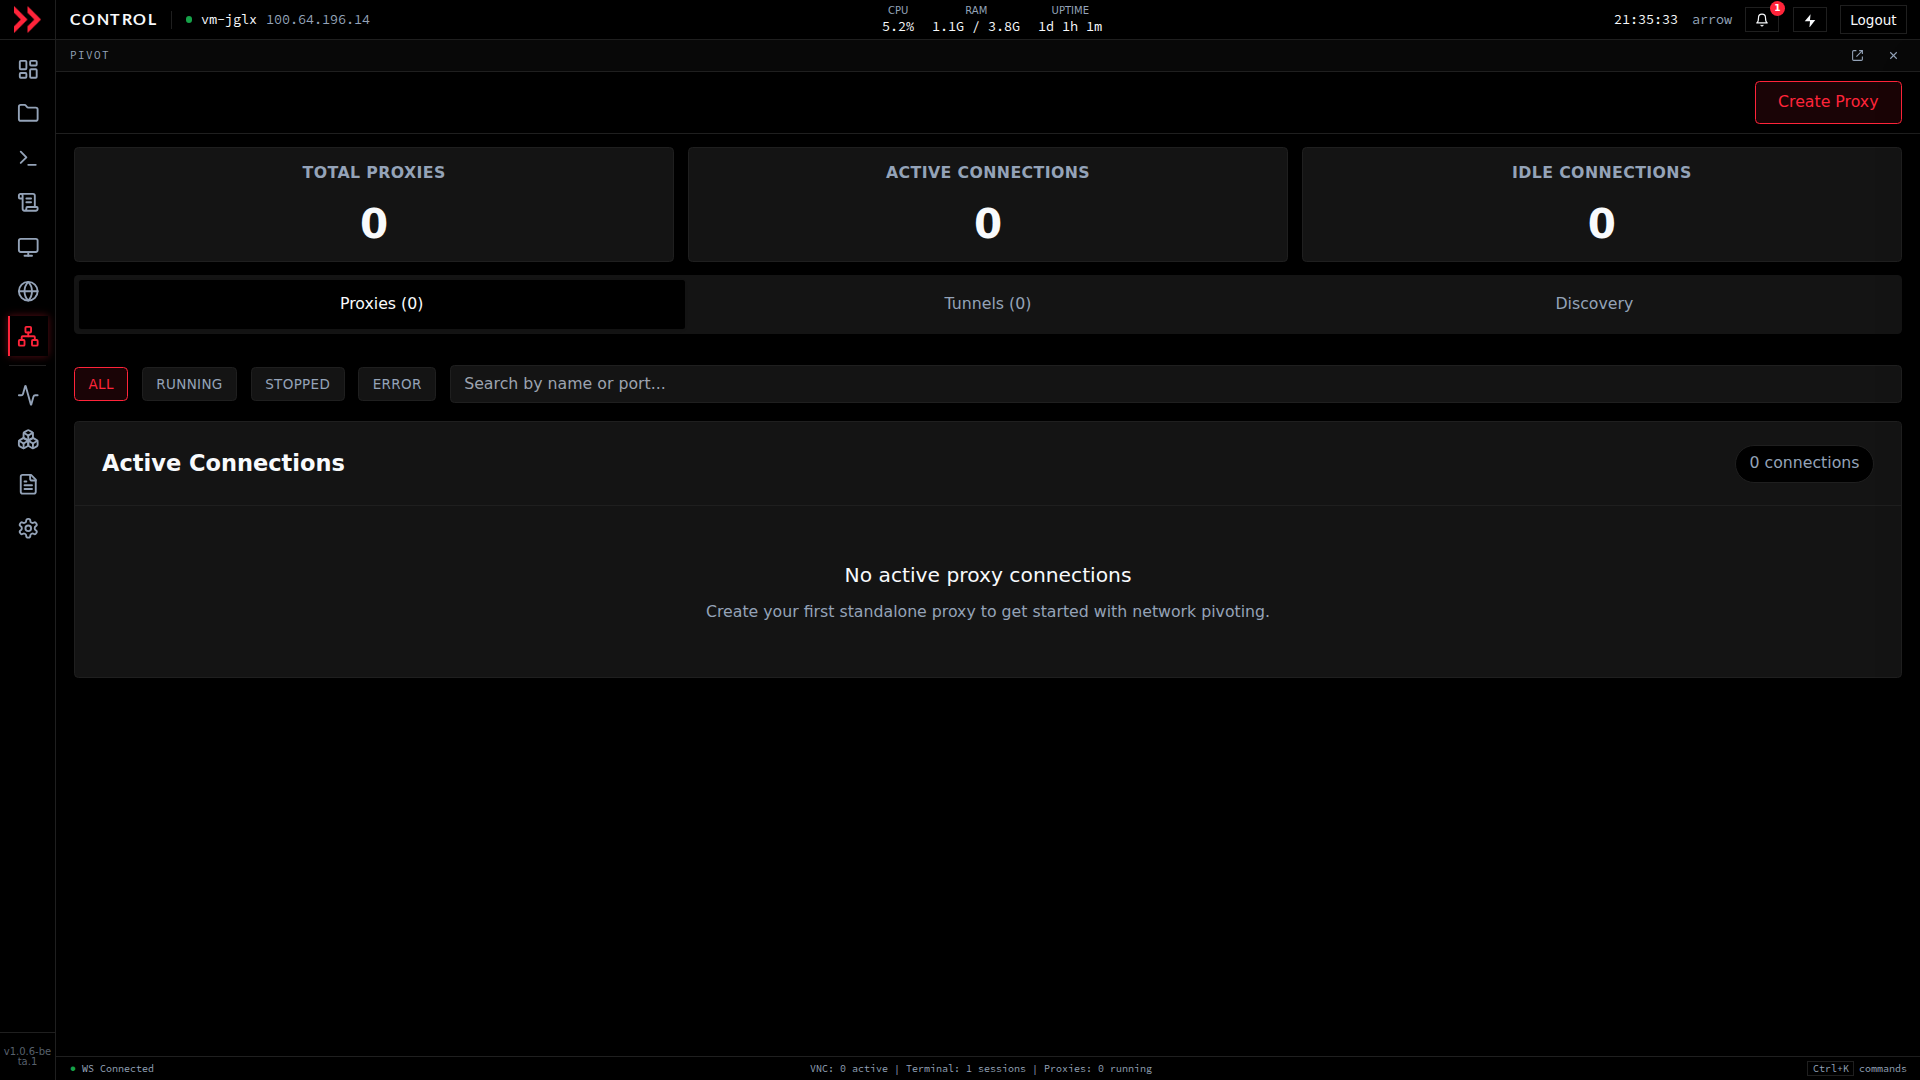1920x1080 pixels.
Task: Open the scripts scroll icon in sidebar
Action: [28, 202]
